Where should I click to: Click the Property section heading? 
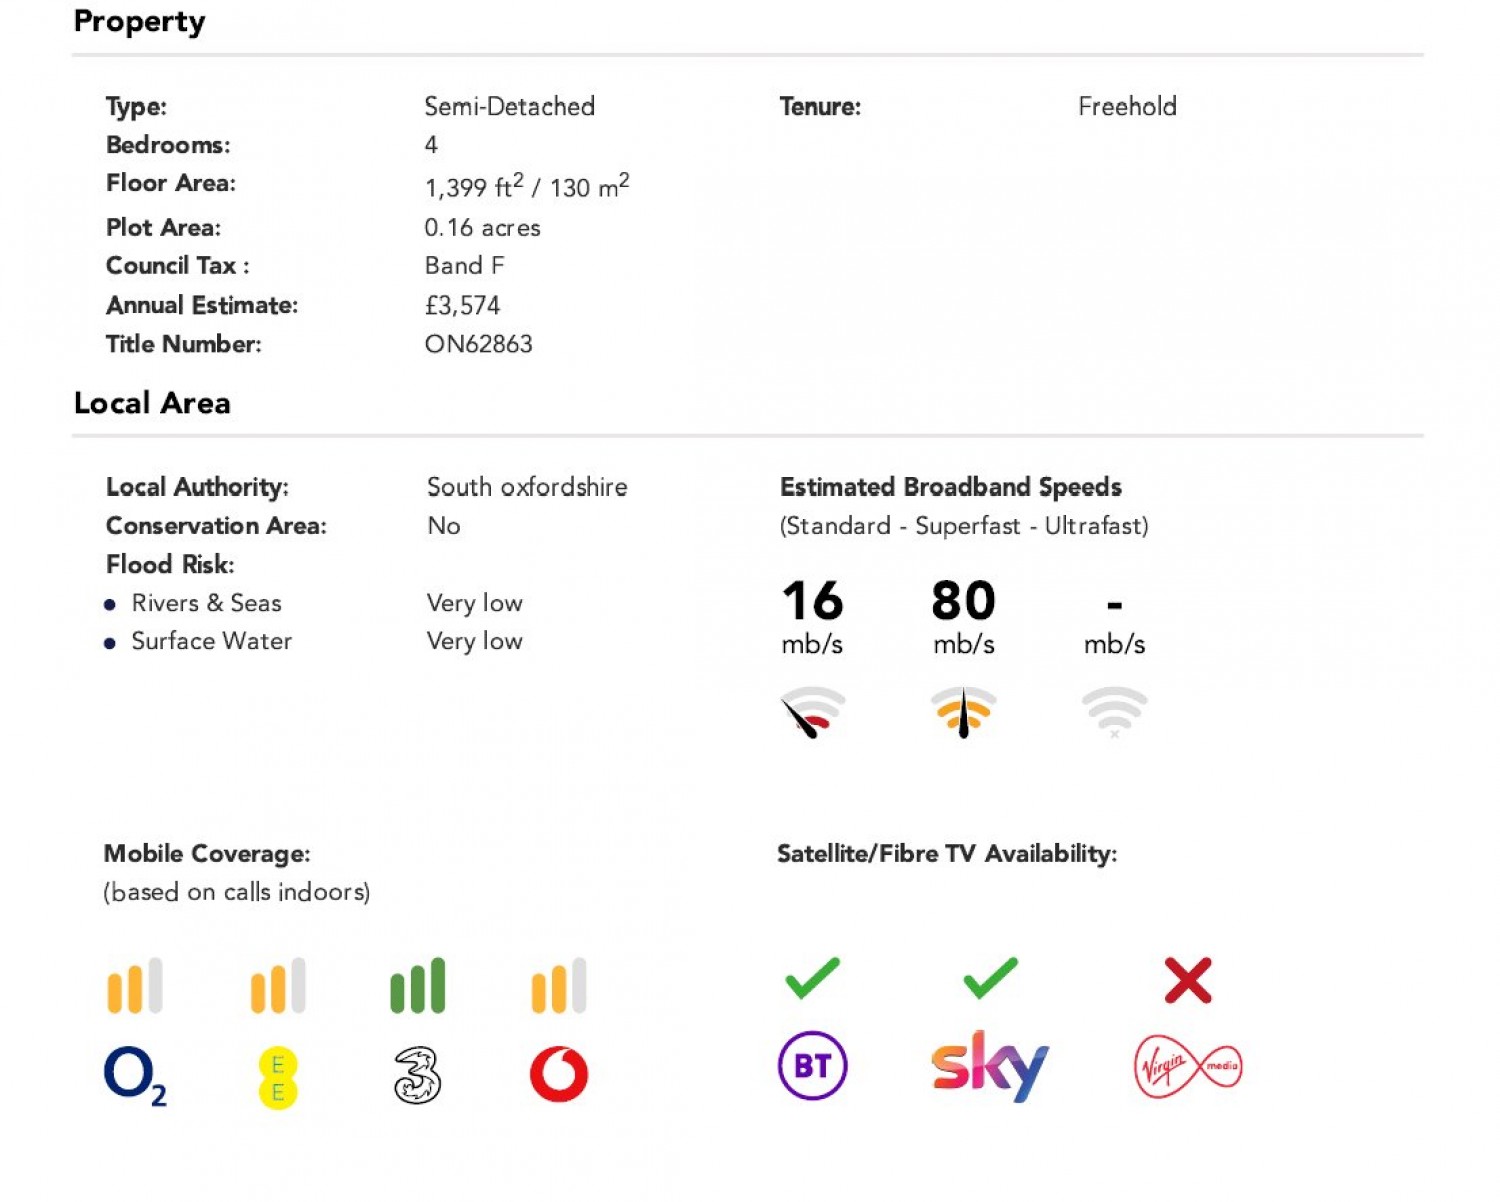tap(139, 21)
